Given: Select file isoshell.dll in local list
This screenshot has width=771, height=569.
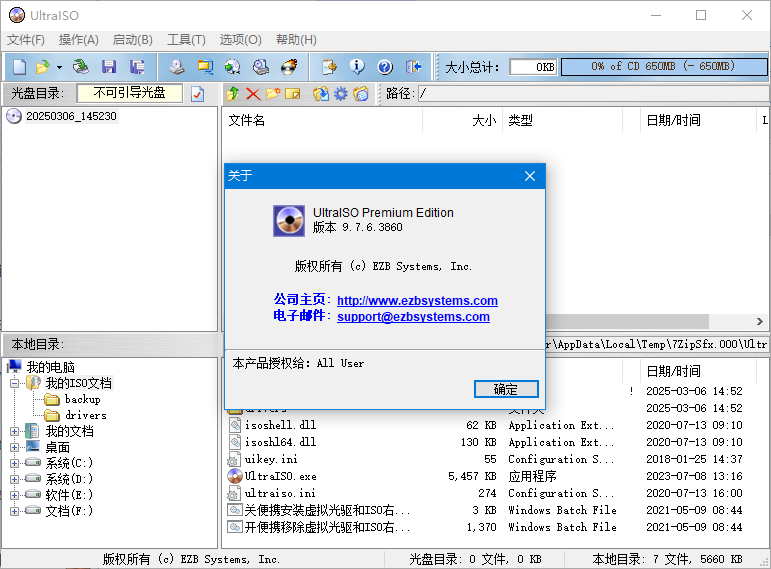Looking at the screenshot, I should [280, 425].
